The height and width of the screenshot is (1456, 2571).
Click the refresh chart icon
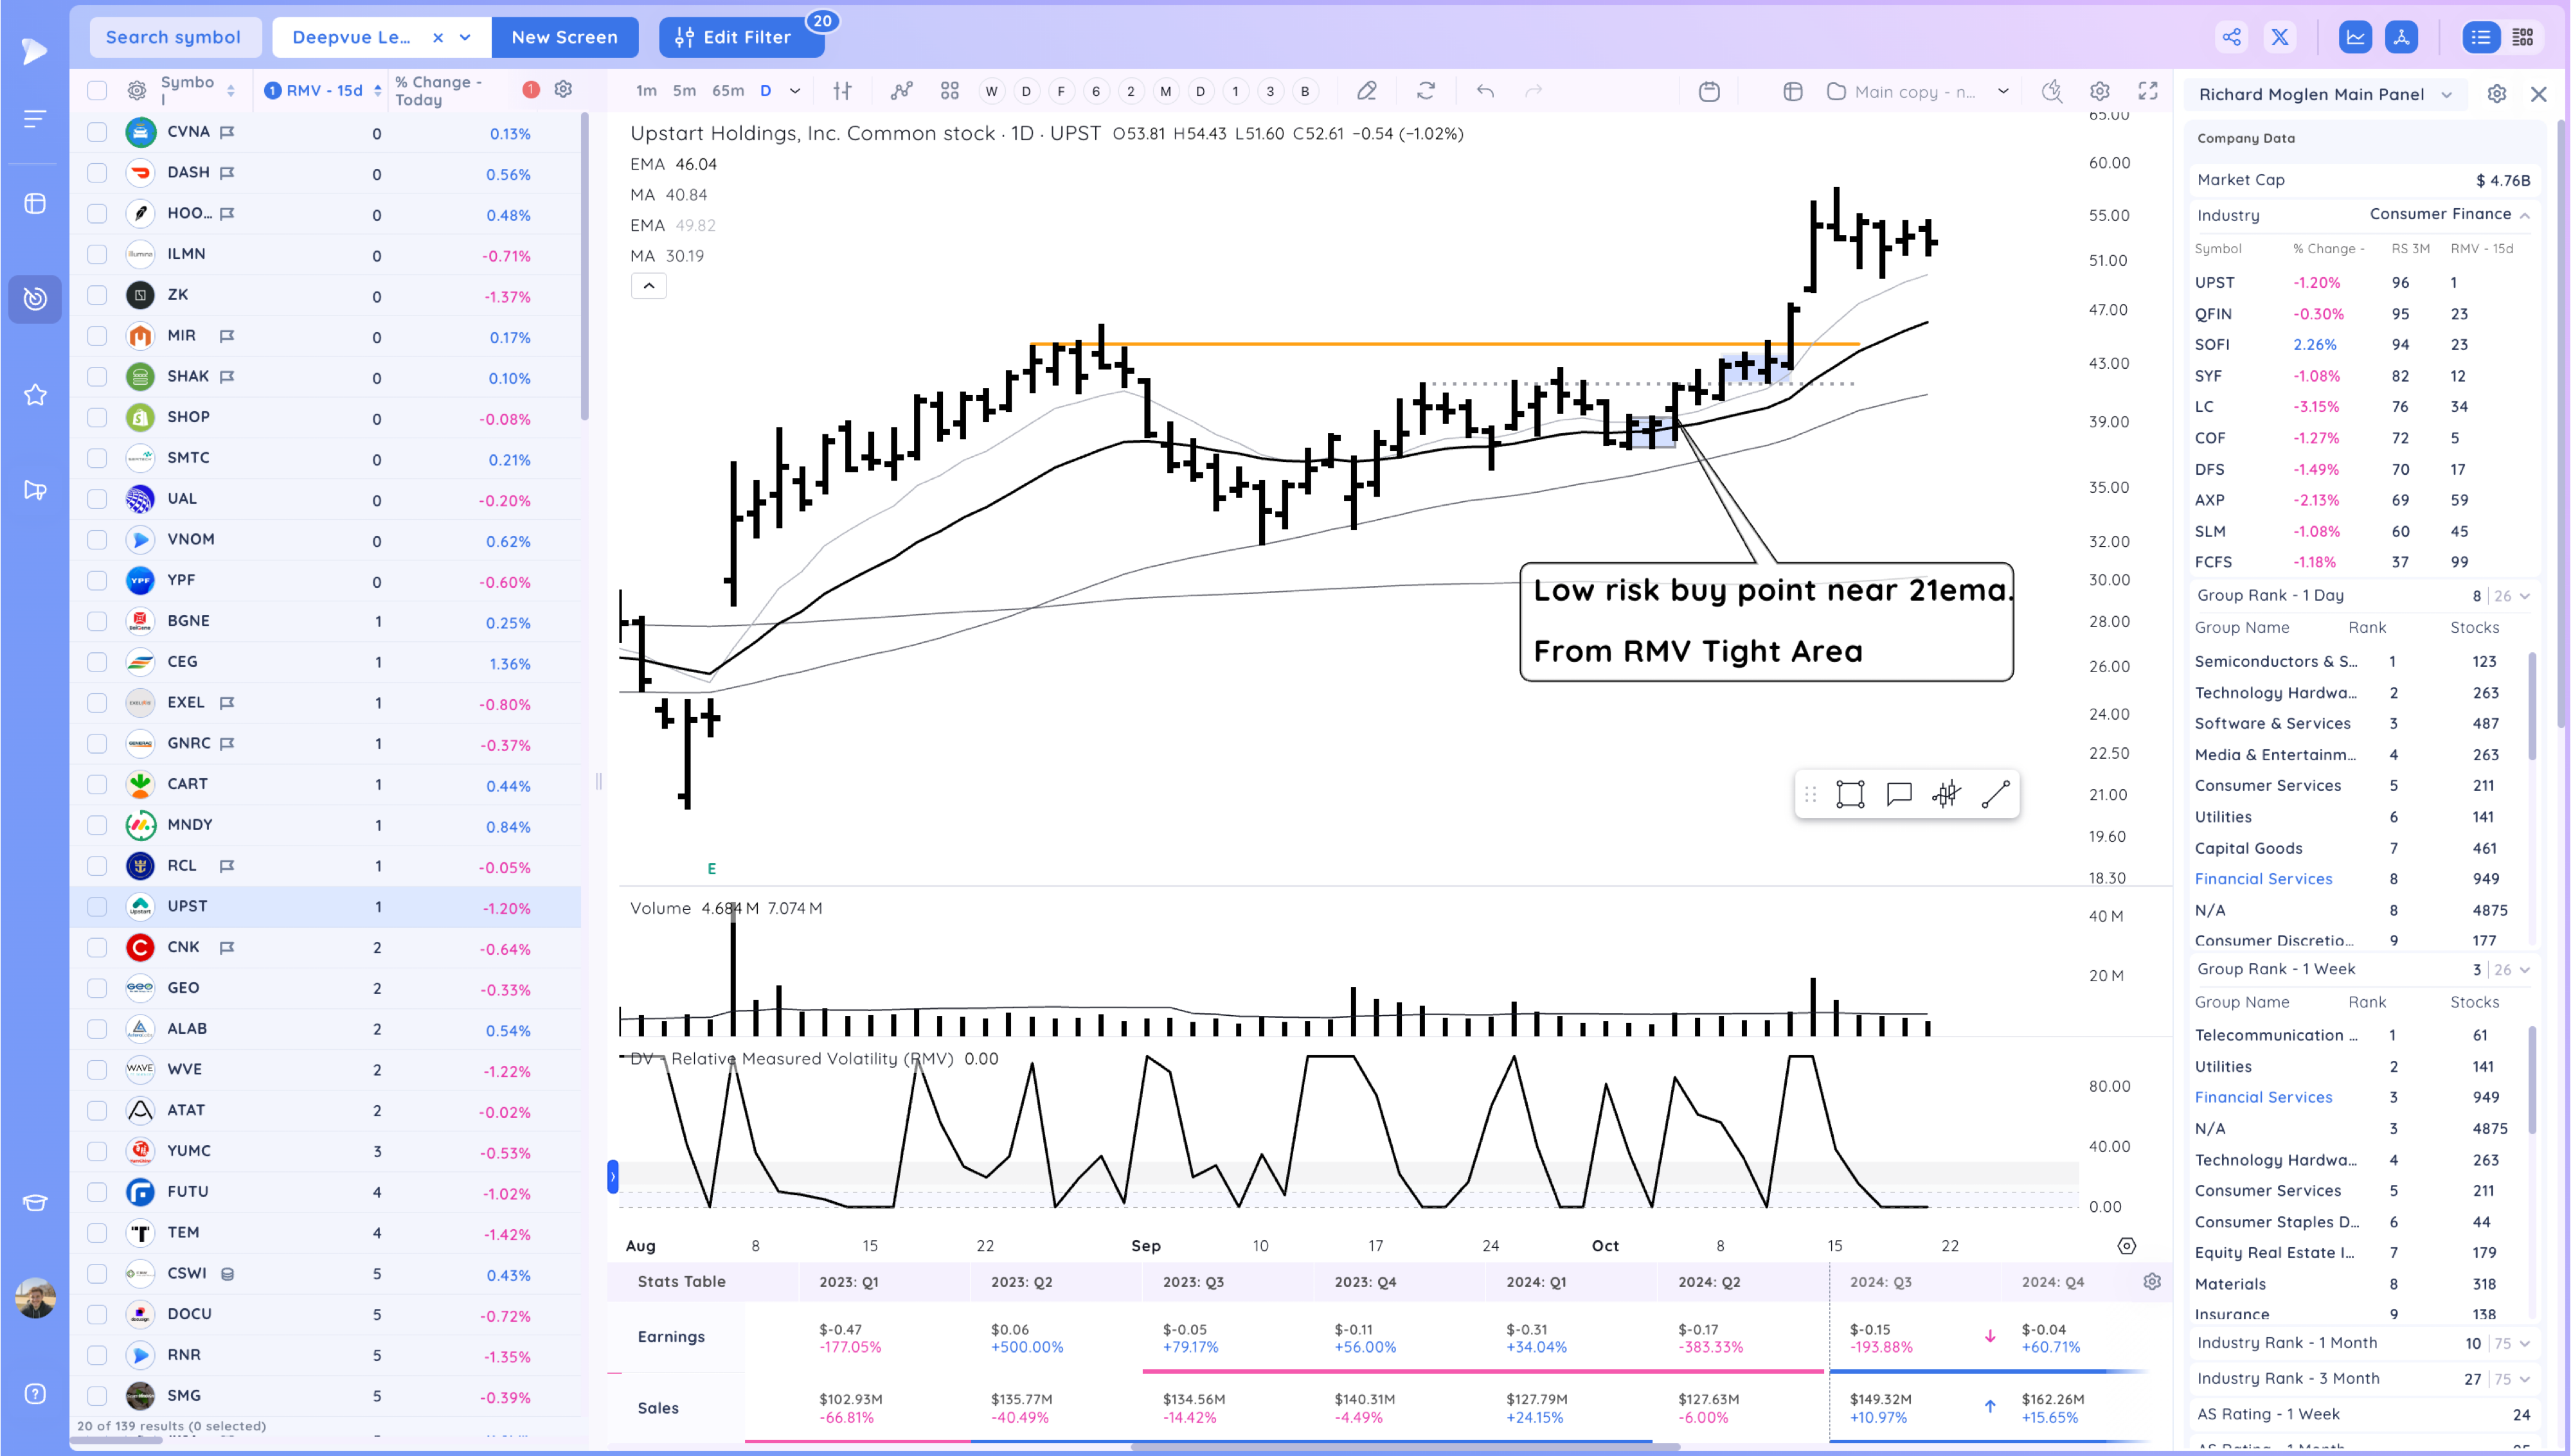pos(1426,91)
